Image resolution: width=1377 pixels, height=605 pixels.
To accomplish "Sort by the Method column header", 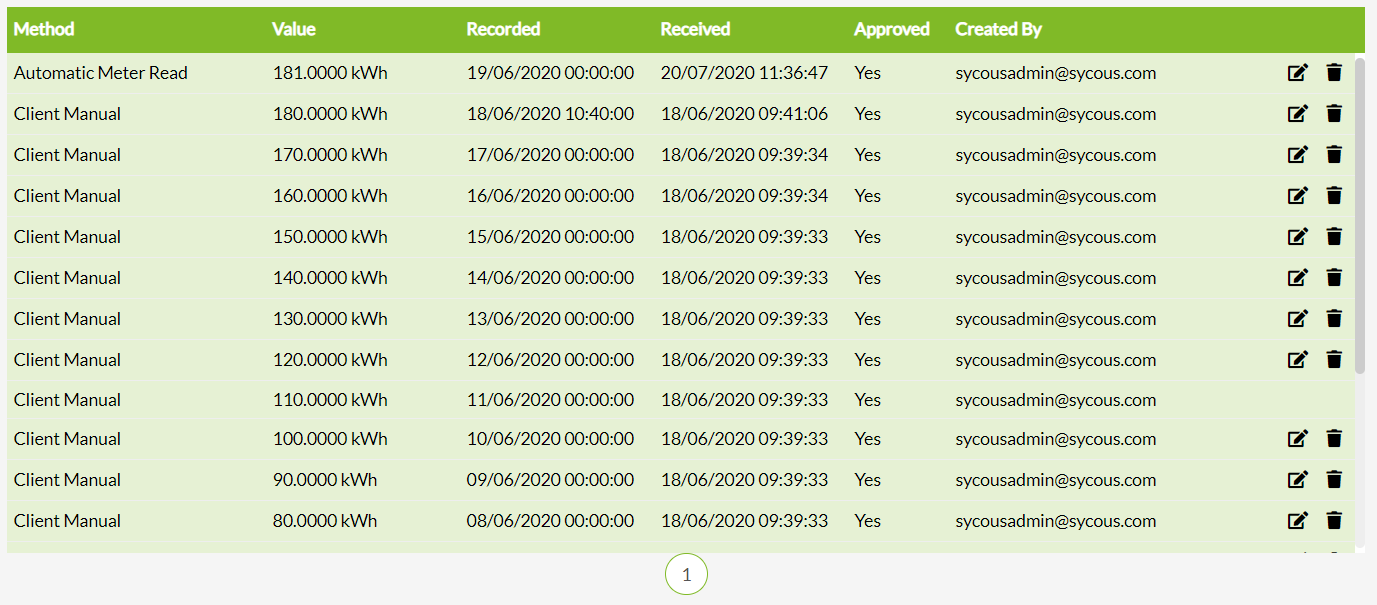I will pyautogui.click(x=44, y=29).
